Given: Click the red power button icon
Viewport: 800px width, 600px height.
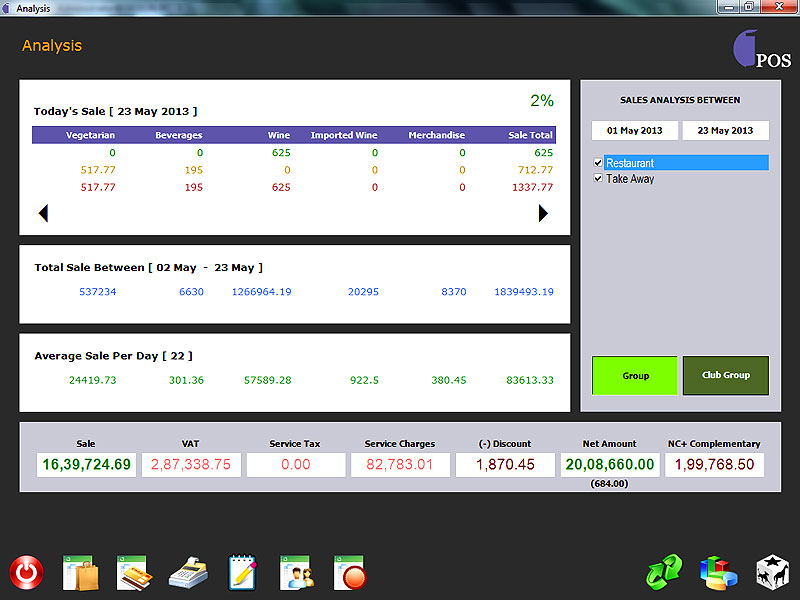Looking at the screenshot, I should coord(27,573).
